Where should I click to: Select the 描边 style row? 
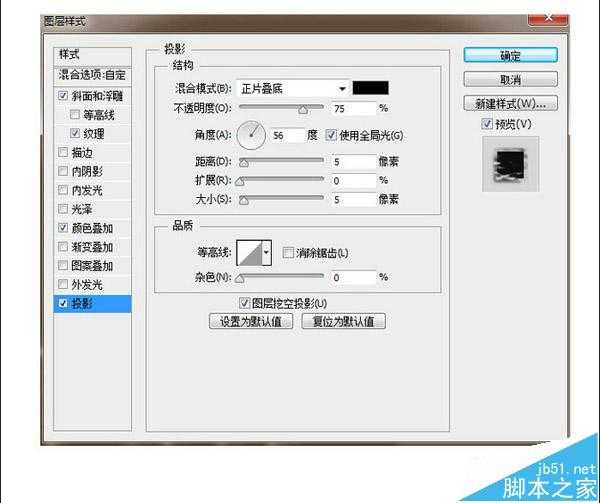coord(92,152)
